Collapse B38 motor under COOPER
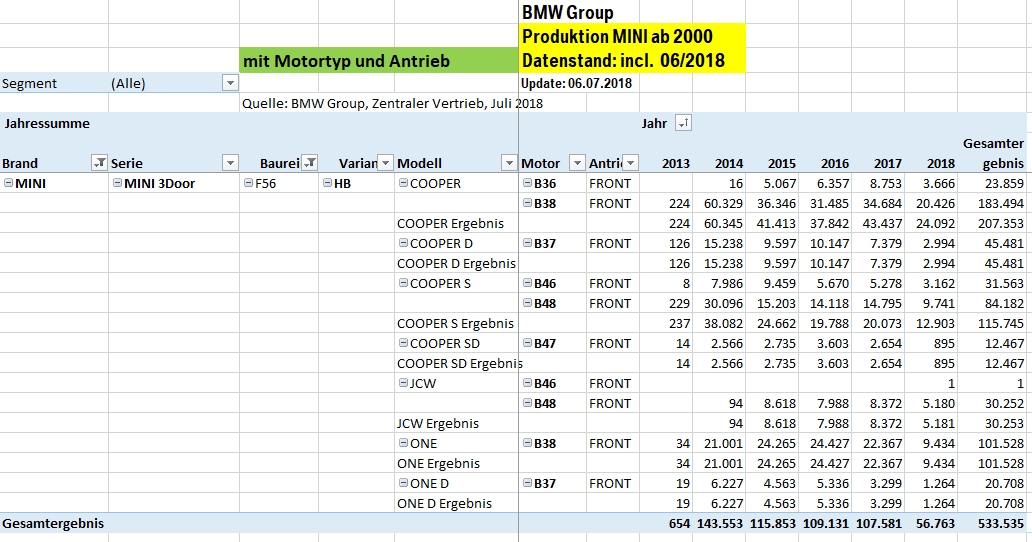 (527, 203)
